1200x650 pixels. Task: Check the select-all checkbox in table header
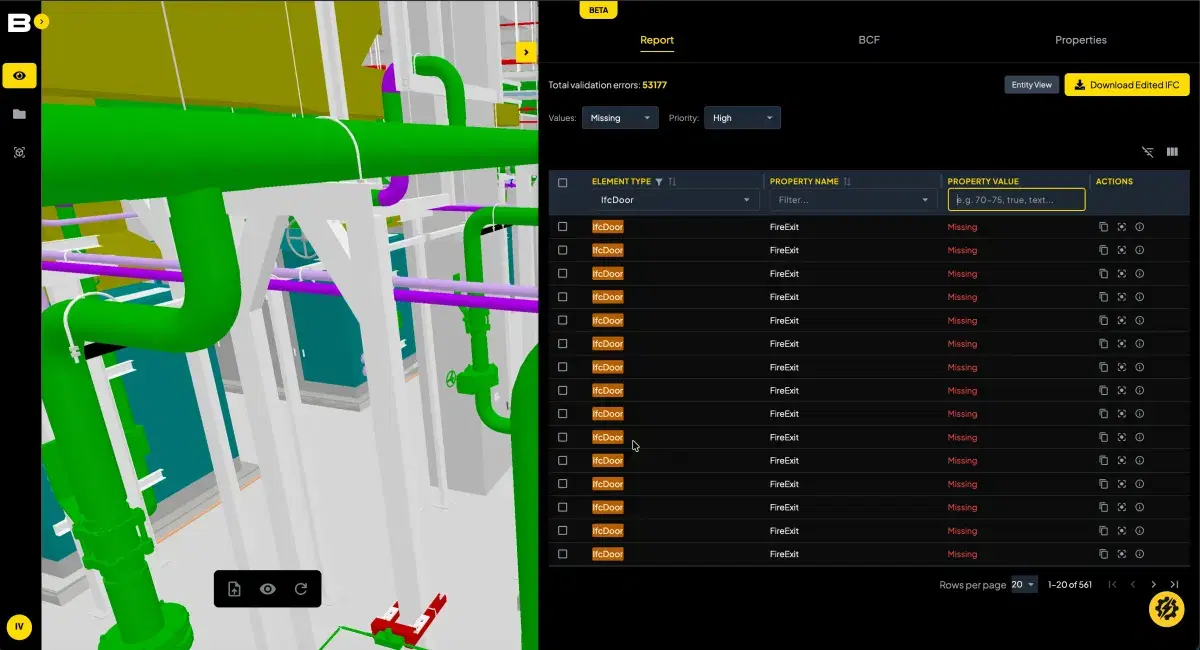click(562, 182)
